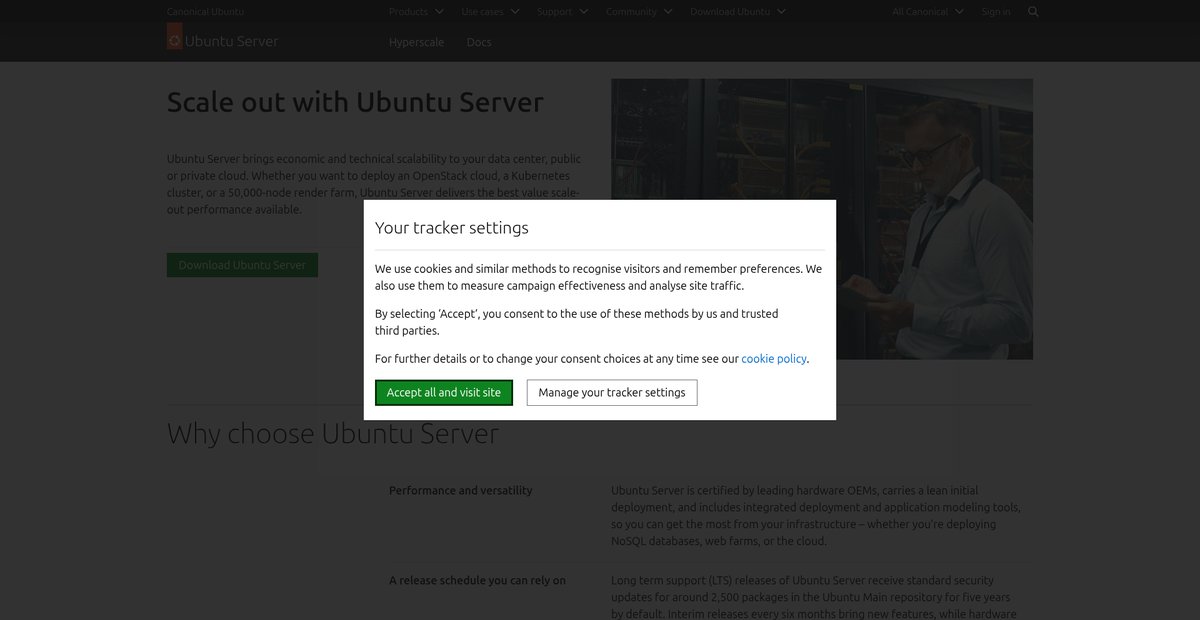Screen dimensions: 1200x620
Task: Open the All Canonical dropdown
Action: pyautogui.click(x=928, y=12)
